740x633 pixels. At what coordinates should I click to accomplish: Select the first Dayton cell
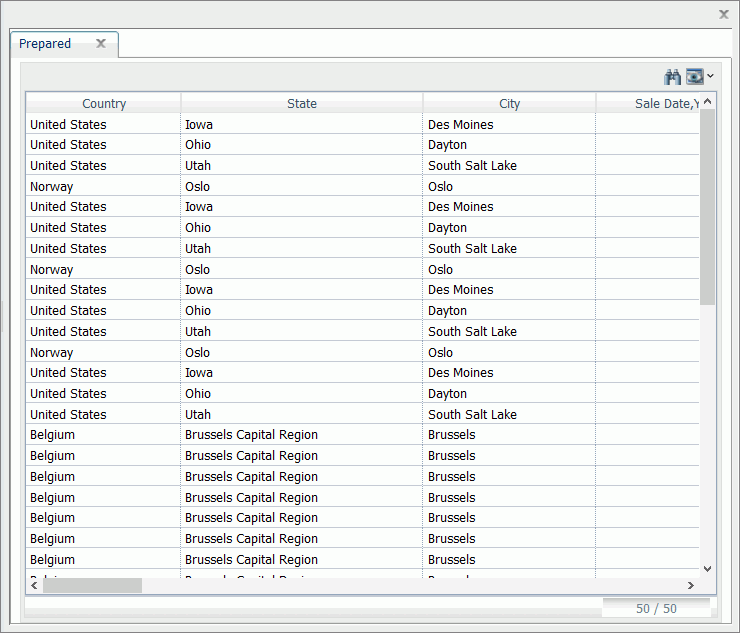pos(509,144)
